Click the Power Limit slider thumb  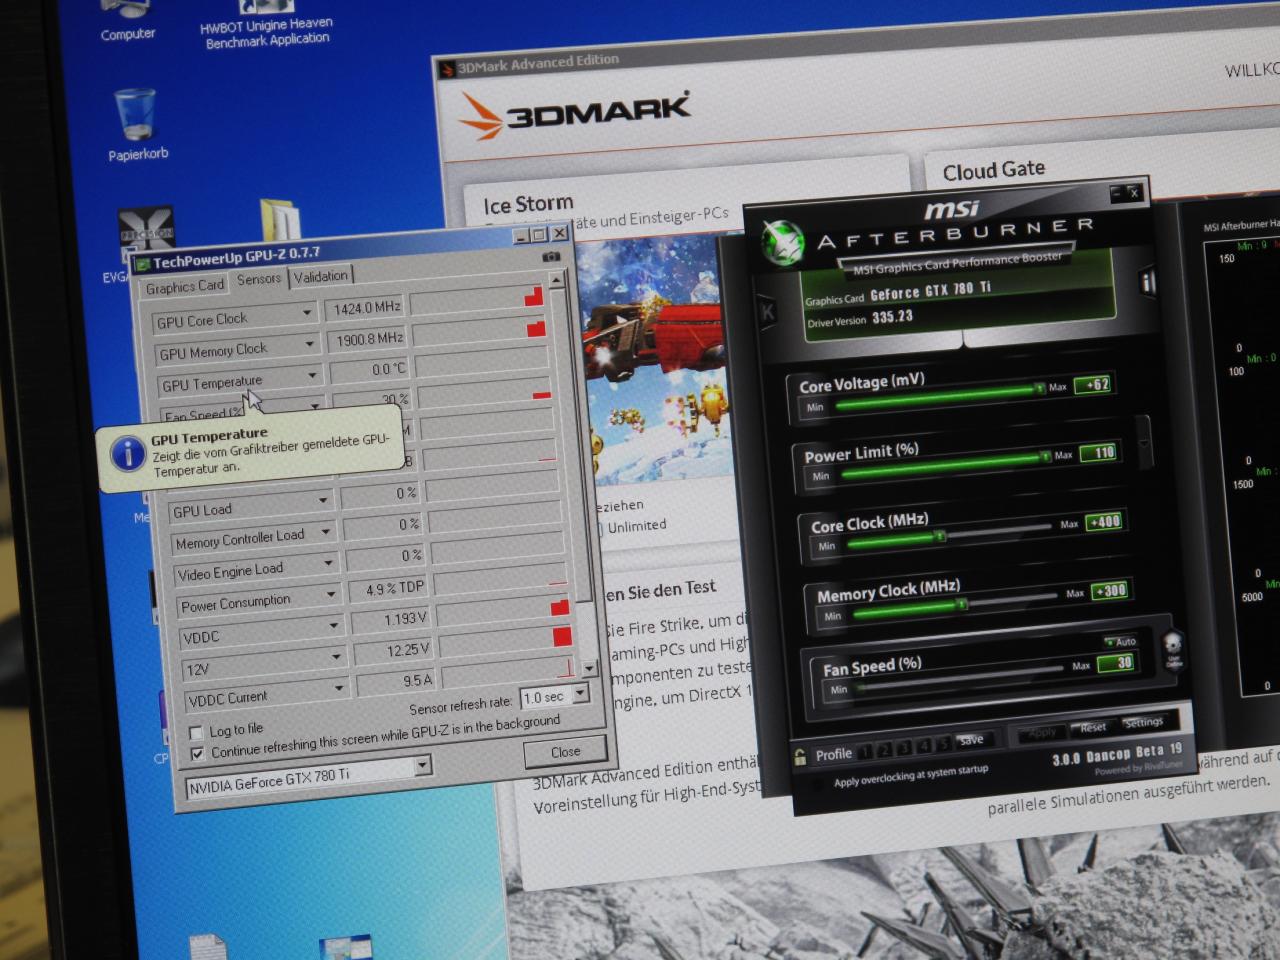[1046, 457]
